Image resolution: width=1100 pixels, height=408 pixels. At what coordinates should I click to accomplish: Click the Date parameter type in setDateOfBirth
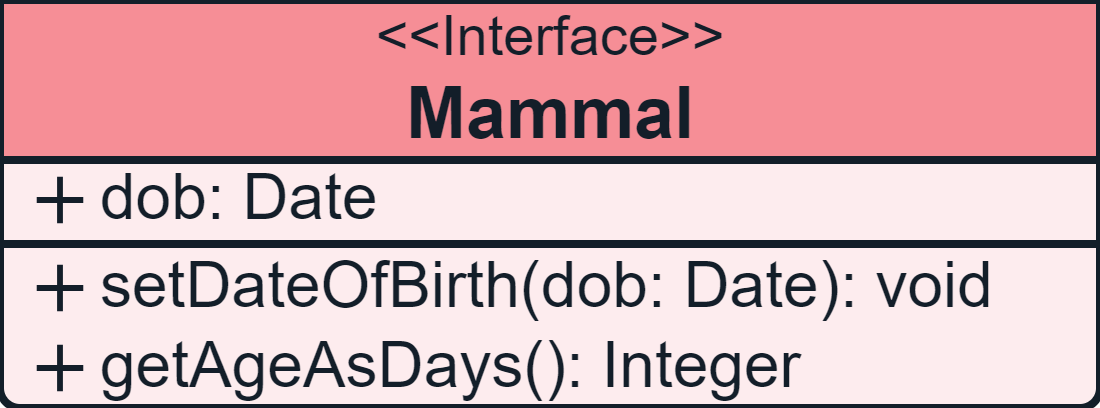(x=750, y=285)
